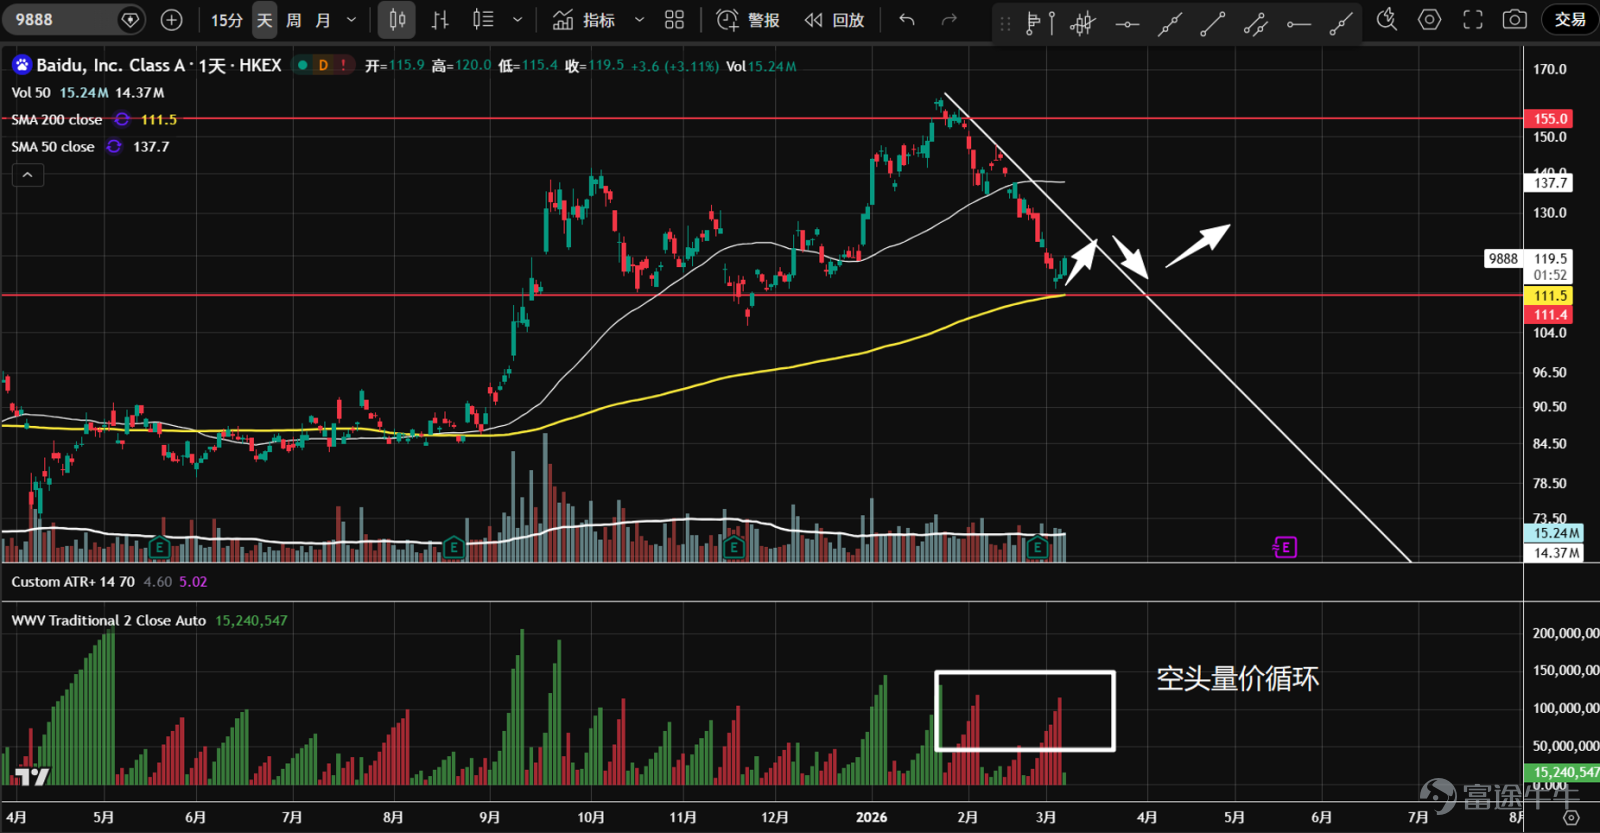Select the SMA 50 close legend
This screenshot has height=833, width=1600.
53,146
